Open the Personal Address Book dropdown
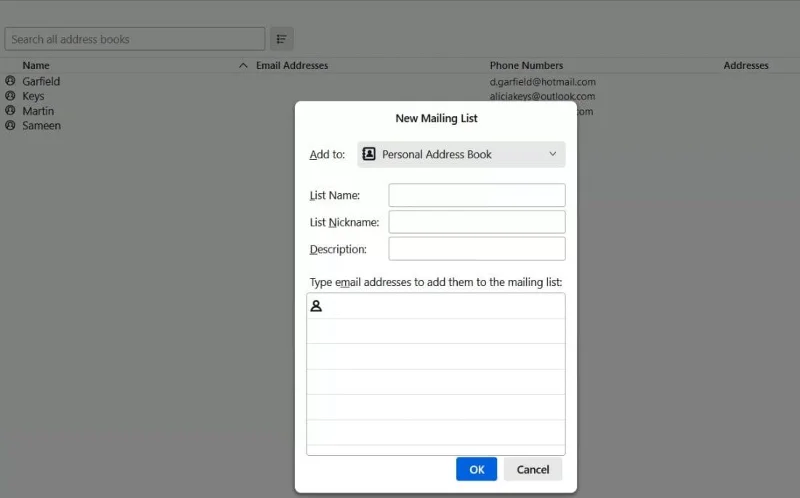The height and width of the screenshot is (498, 800). click(461, 154)
